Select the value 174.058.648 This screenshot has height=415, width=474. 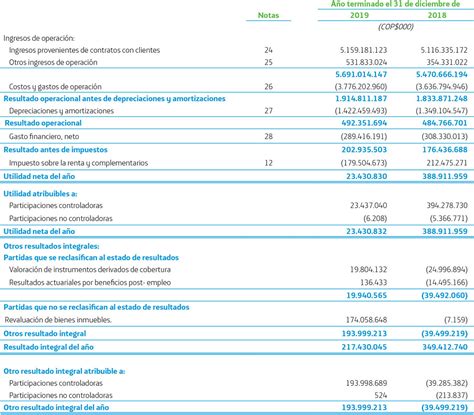pyautogui.click(x=366, y=320)
